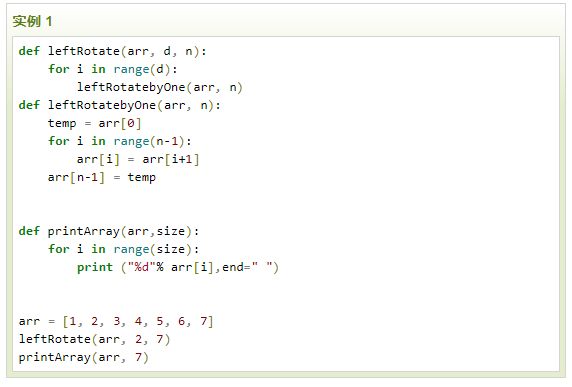Click the def leftRotate function name
Viewport: 572px width, 387px height.
click(x=84, y=51)
